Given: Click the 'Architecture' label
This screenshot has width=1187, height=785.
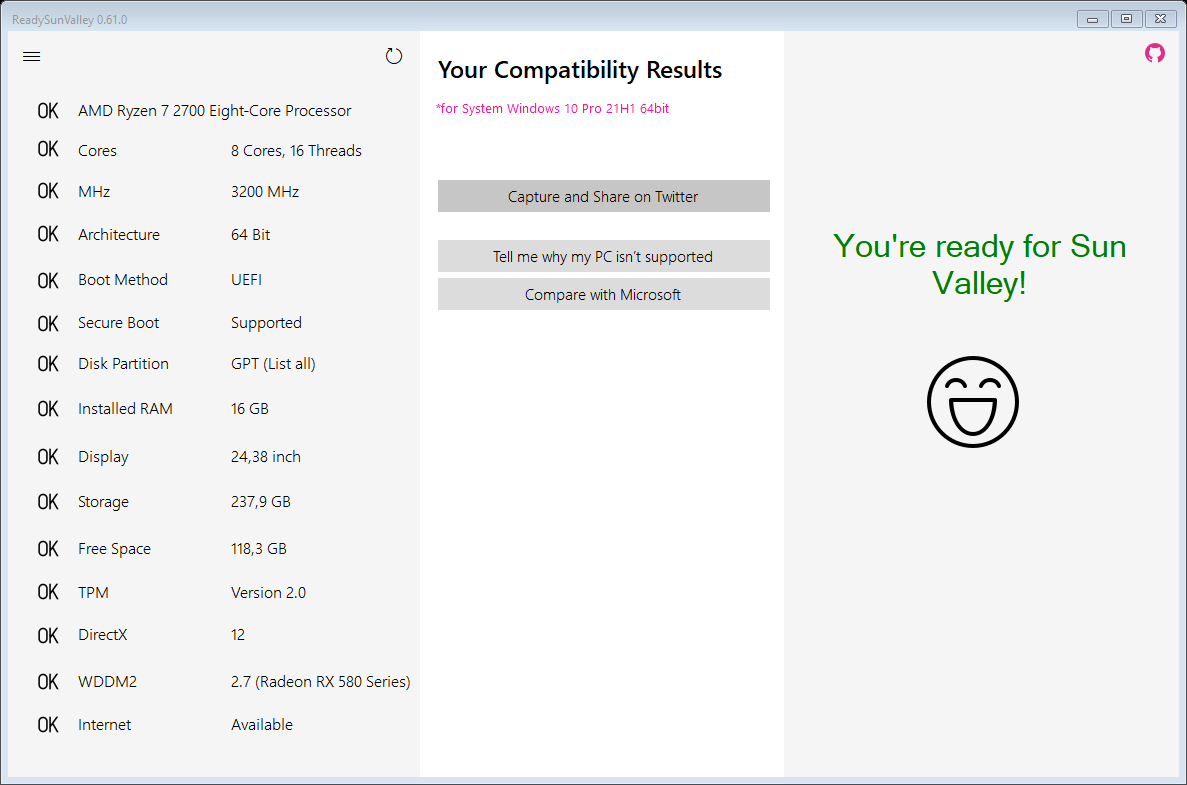Looking at the screenshot, I should pyautogui.click(x=119, y=235).
